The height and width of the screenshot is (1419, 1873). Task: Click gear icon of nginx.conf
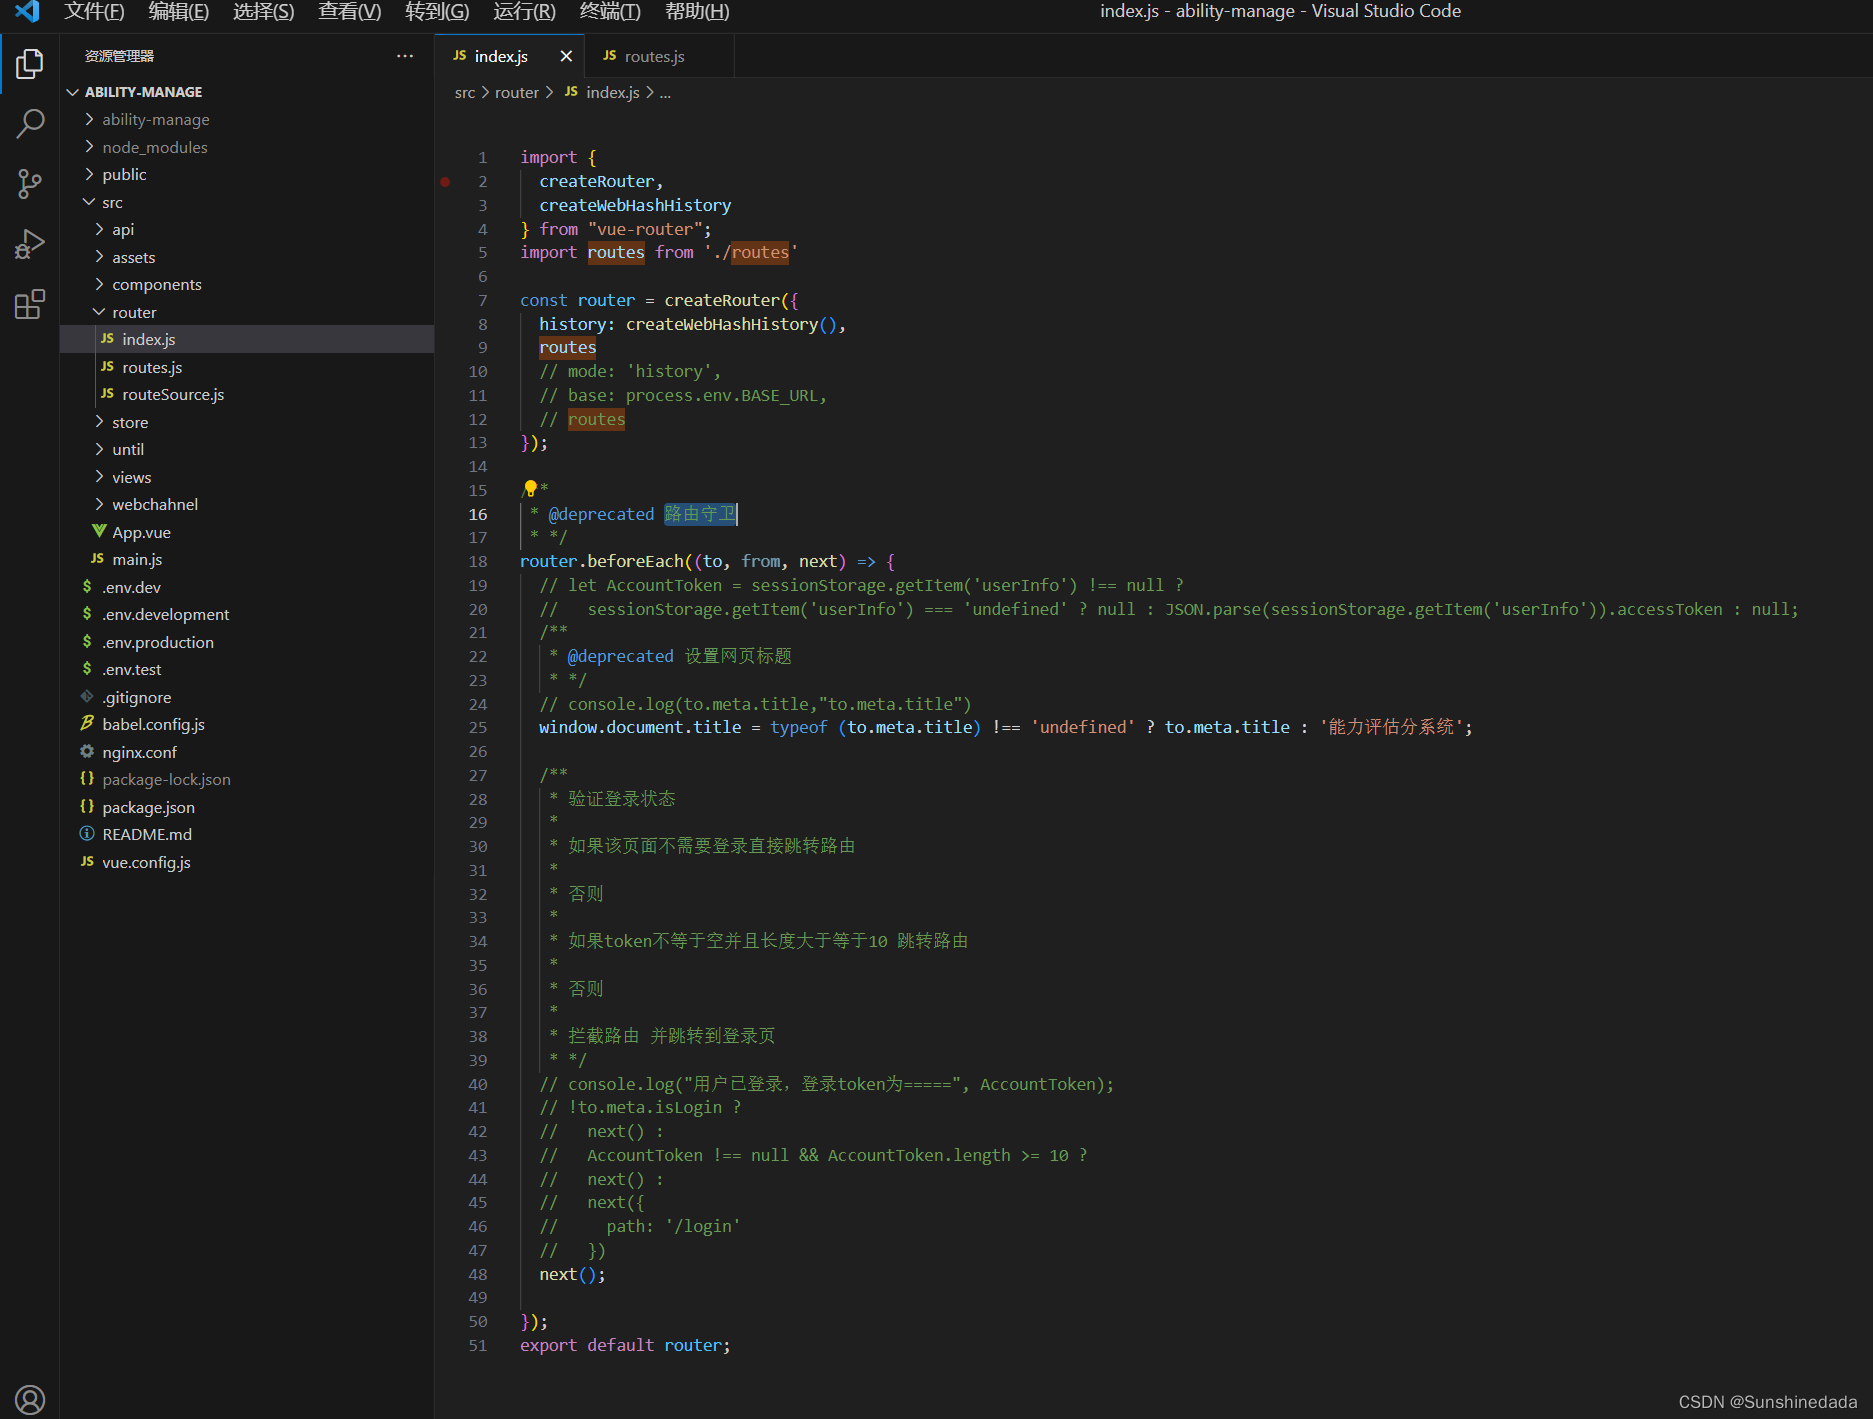(87, 752)
